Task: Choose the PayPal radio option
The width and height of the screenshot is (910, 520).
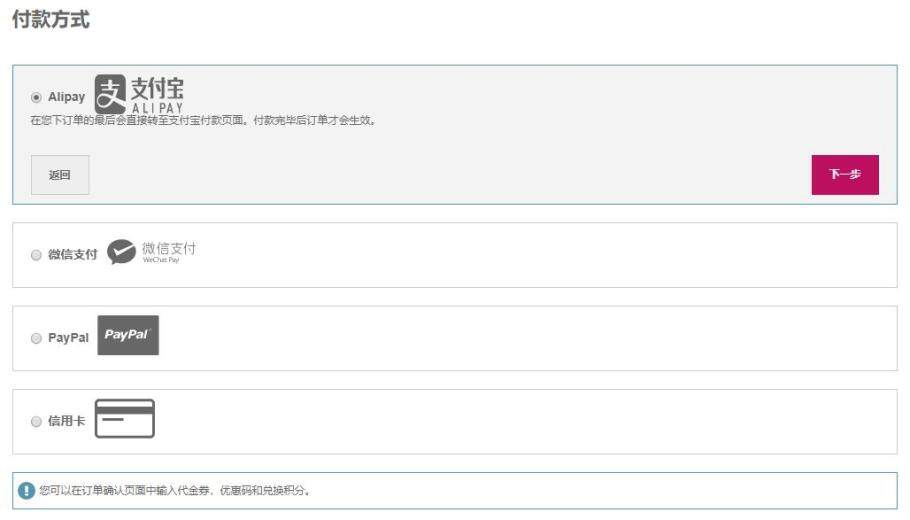Action: (36, 338)
